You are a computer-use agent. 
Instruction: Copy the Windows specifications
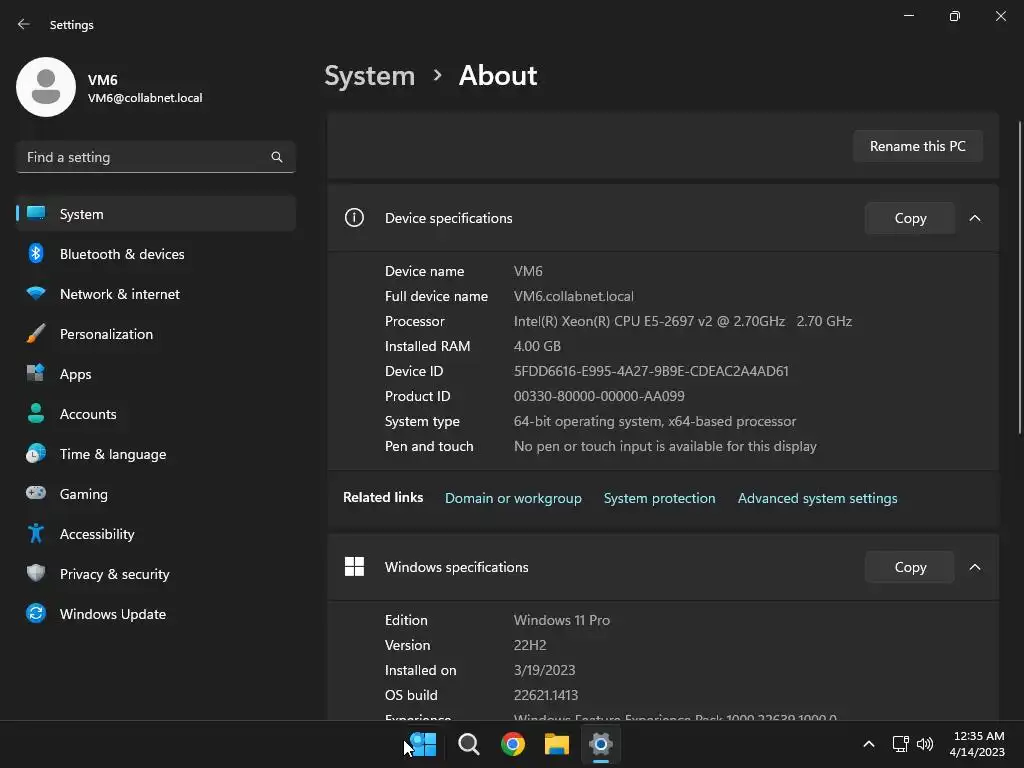[x=910, y=567]
